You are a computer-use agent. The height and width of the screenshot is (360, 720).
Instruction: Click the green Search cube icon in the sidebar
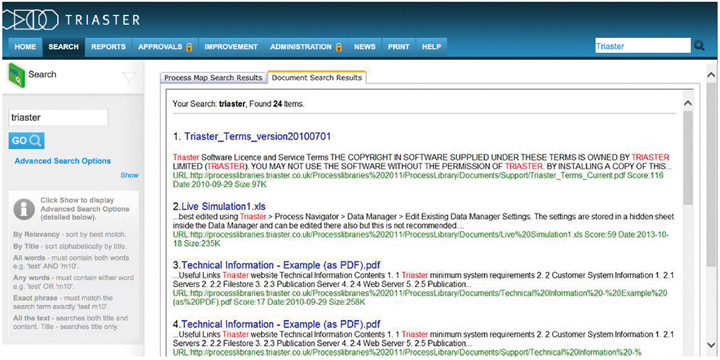(17, 75)
